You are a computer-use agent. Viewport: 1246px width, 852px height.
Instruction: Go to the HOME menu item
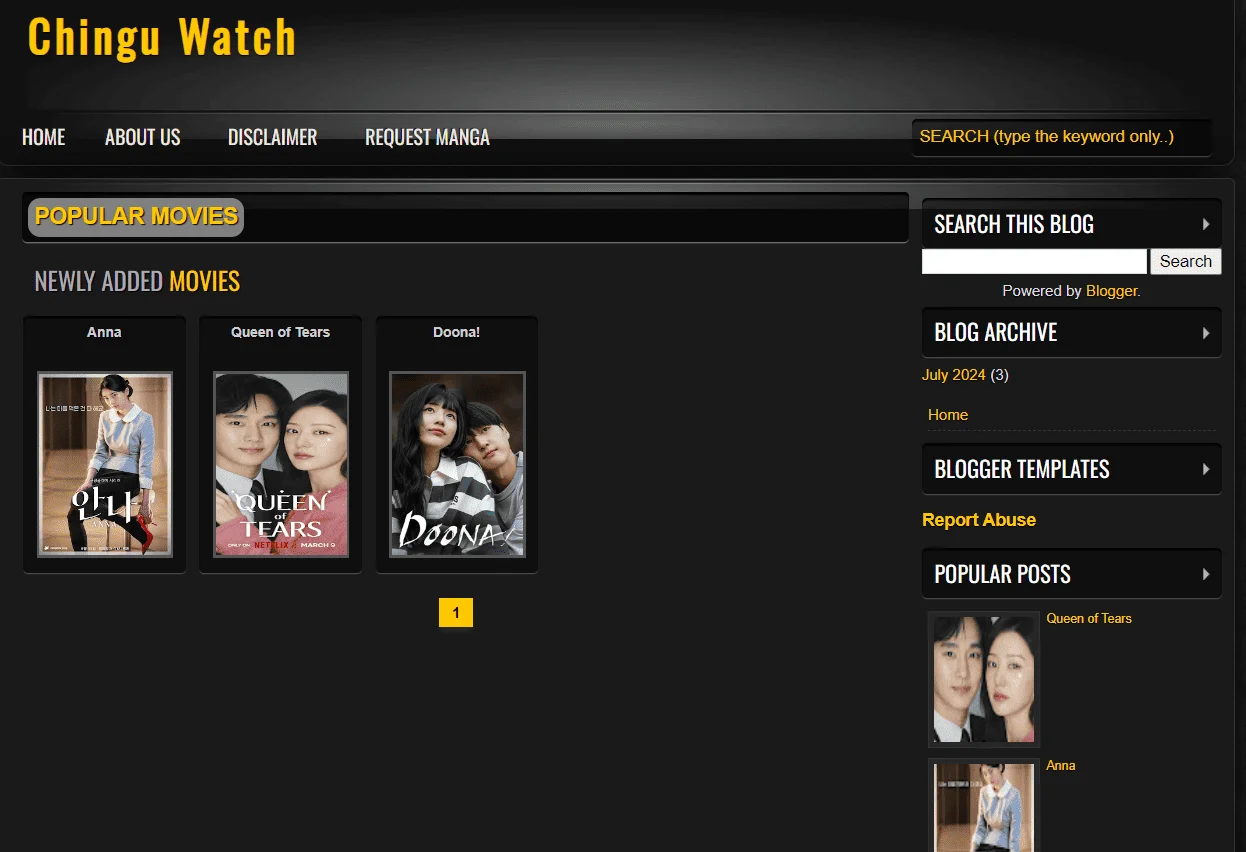click(x=44, y=137)
